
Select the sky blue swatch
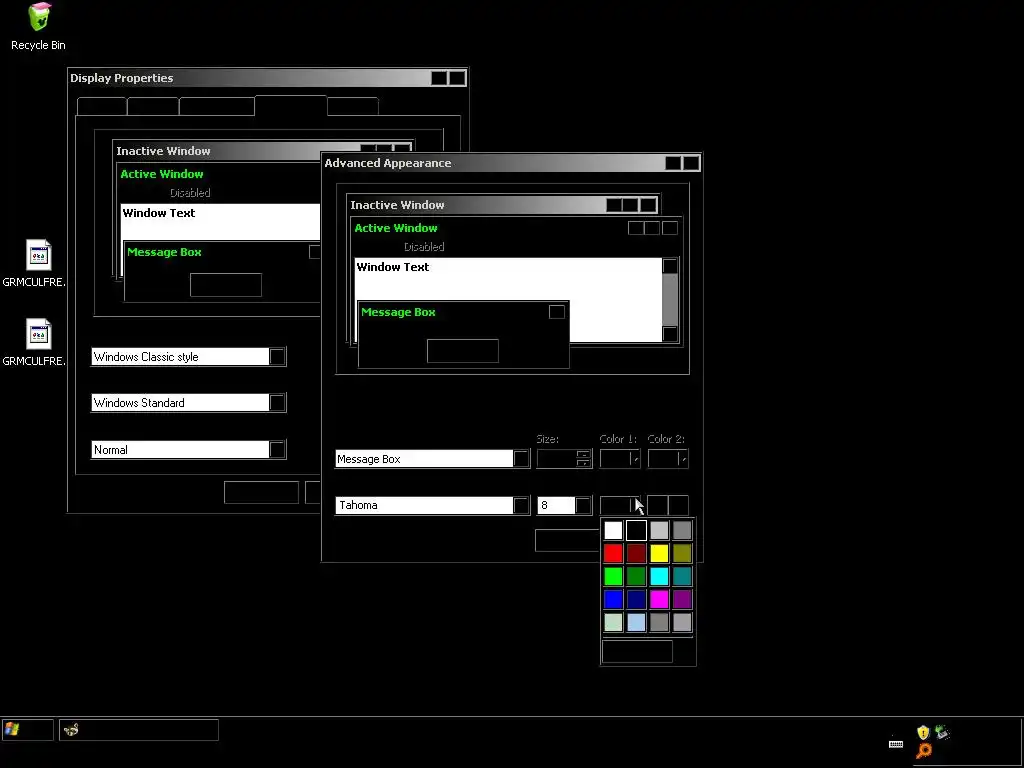(x=636, y=622)
